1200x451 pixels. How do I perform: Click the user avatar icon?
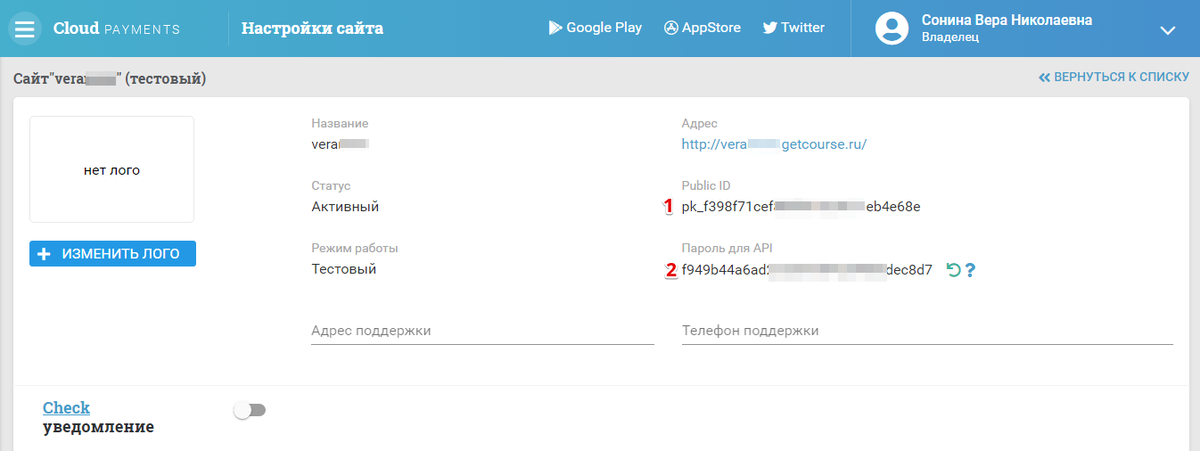(891, 28)
